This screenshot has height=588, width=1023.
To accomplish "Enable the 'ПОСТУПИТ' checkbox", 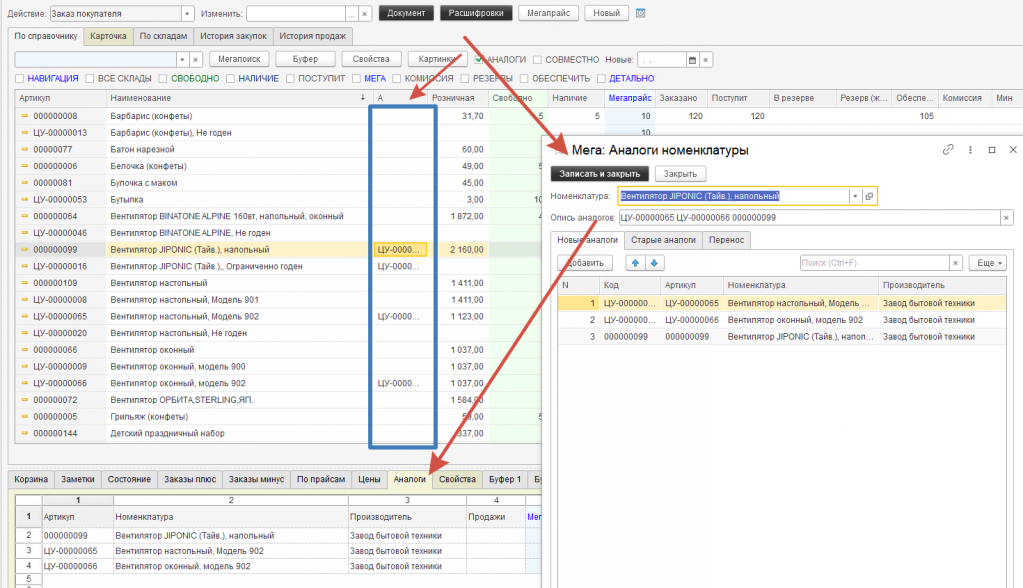I will click(x=290, y=78).
